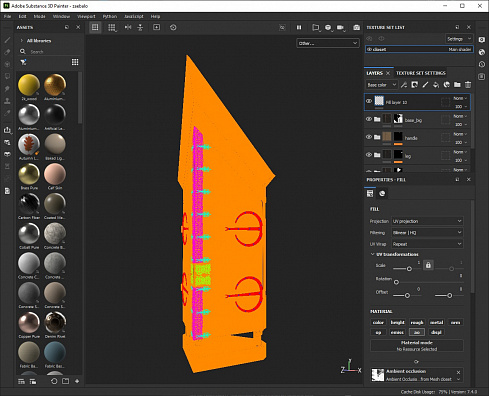
Task: Switch to the Texture Set Settings tab
Action: pos(421,73)
